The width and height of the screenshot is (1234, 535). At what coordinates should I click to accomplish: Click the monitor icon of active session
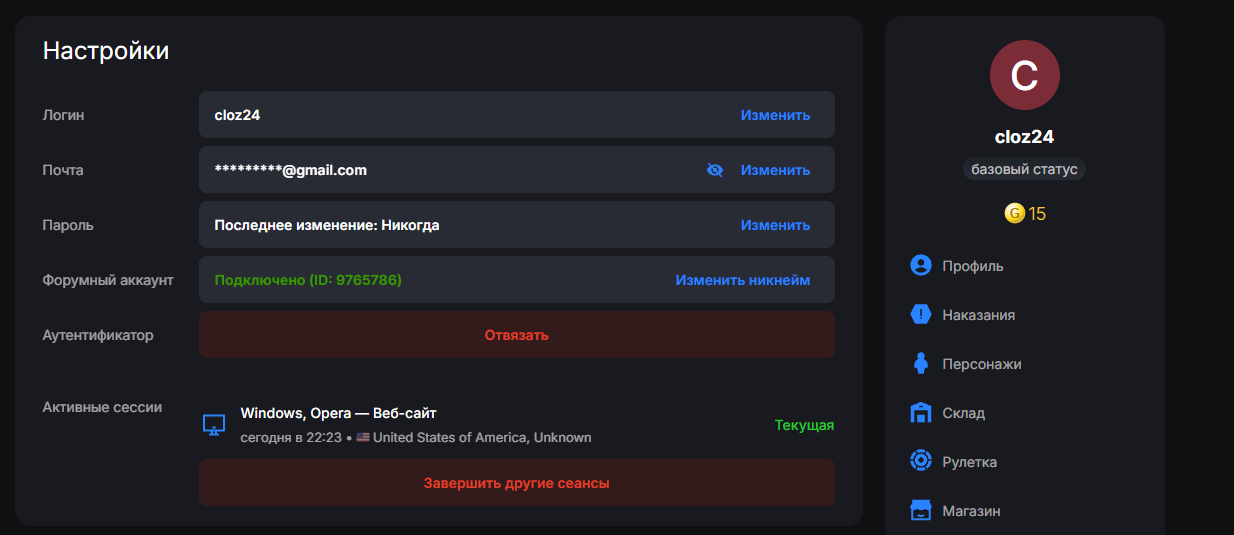click(214, 425)
